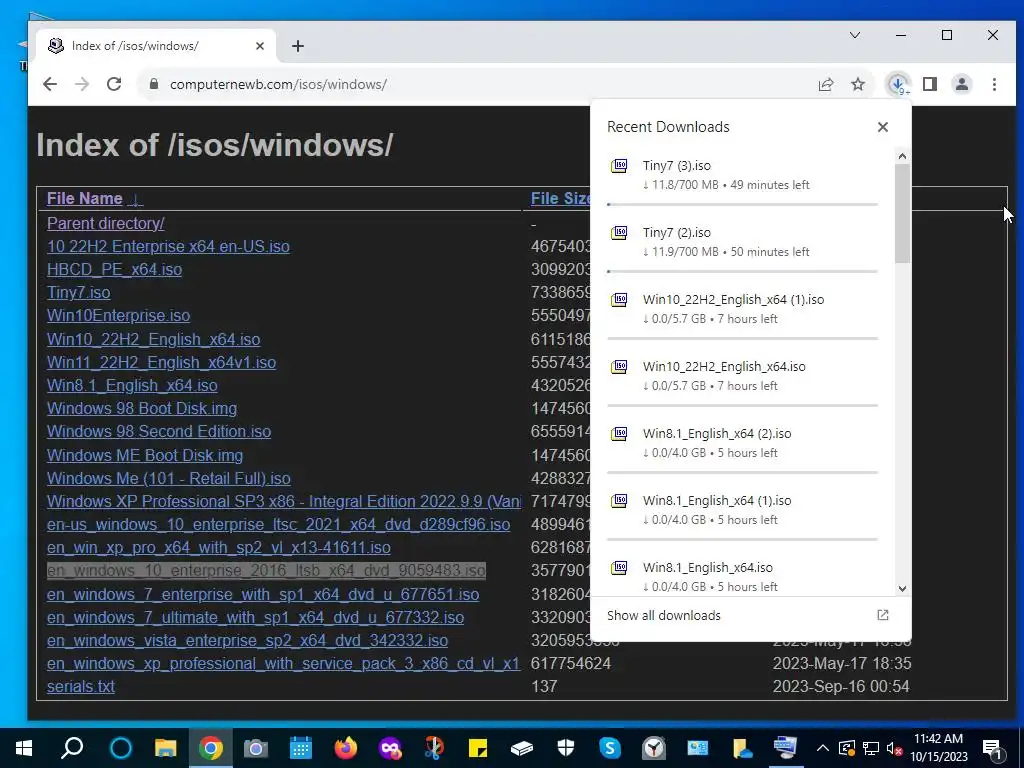This screenshot has width=1024, height=768.
Task: Click the Win8.1_English_x64 (1).iso download entry
Action: [x=743, y=510]
